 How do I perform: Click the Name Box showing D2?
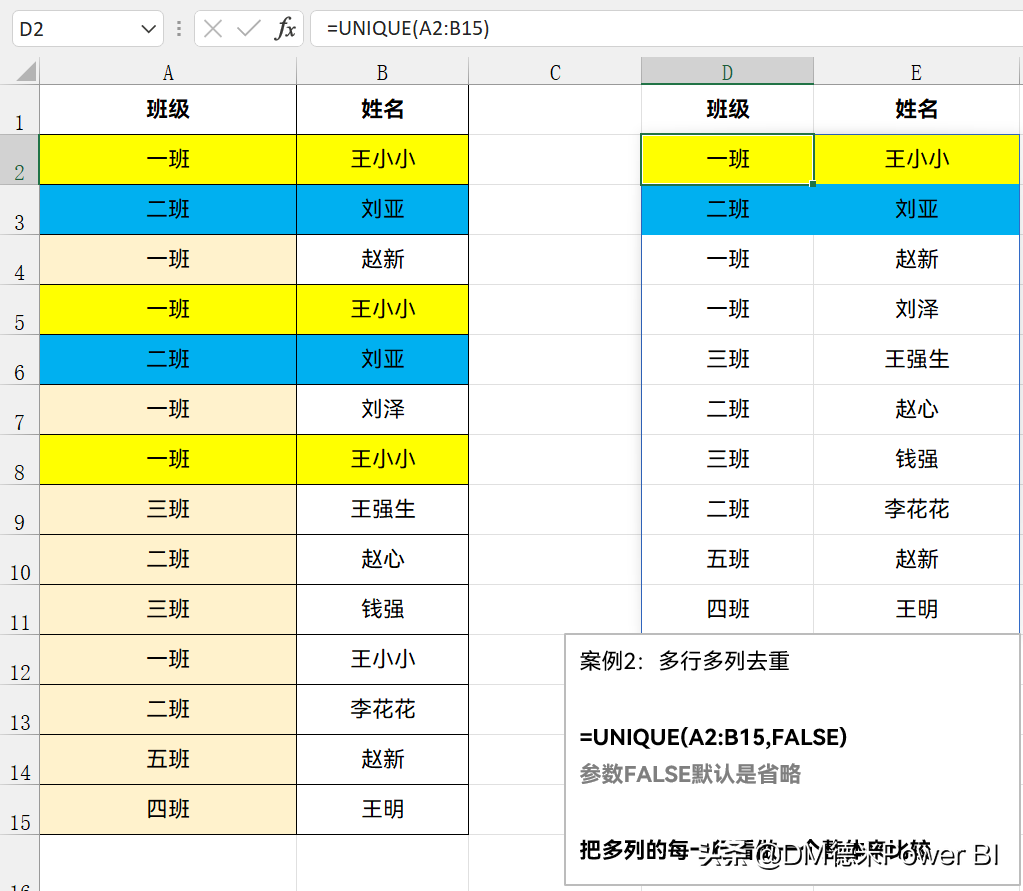[87, 29]
